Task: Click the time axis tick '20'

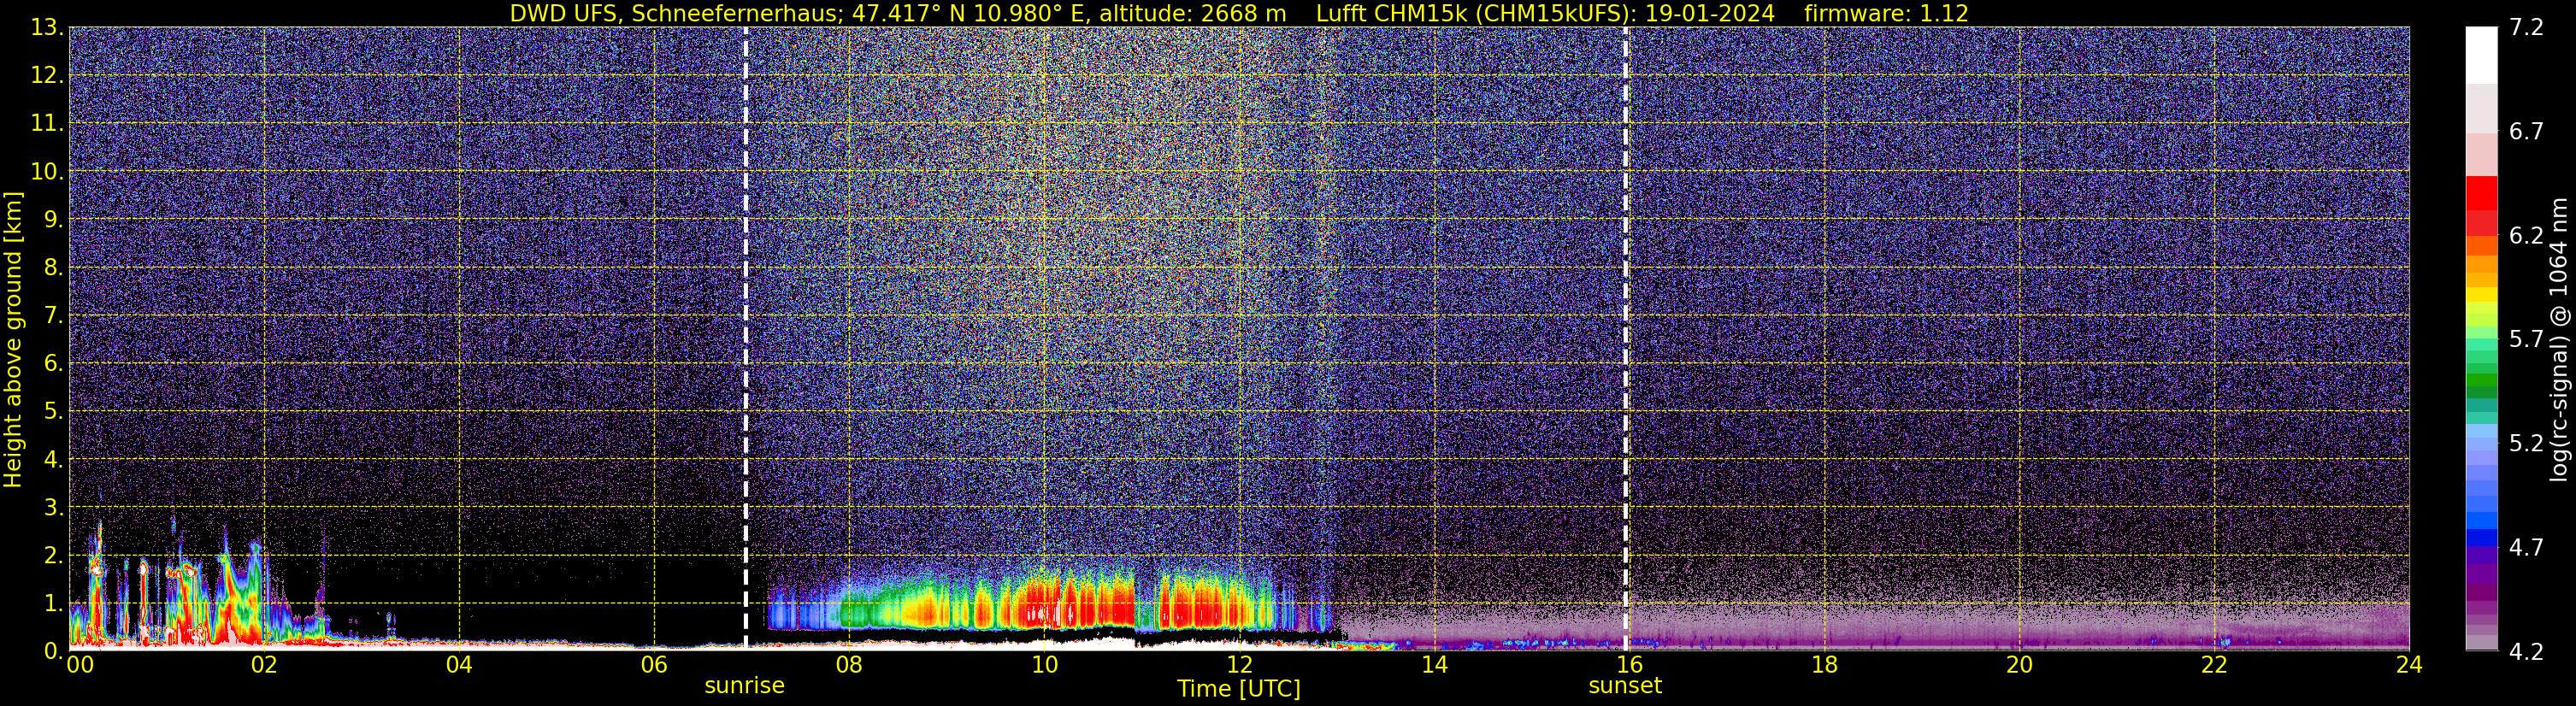Action: (x=2019, y=665)
